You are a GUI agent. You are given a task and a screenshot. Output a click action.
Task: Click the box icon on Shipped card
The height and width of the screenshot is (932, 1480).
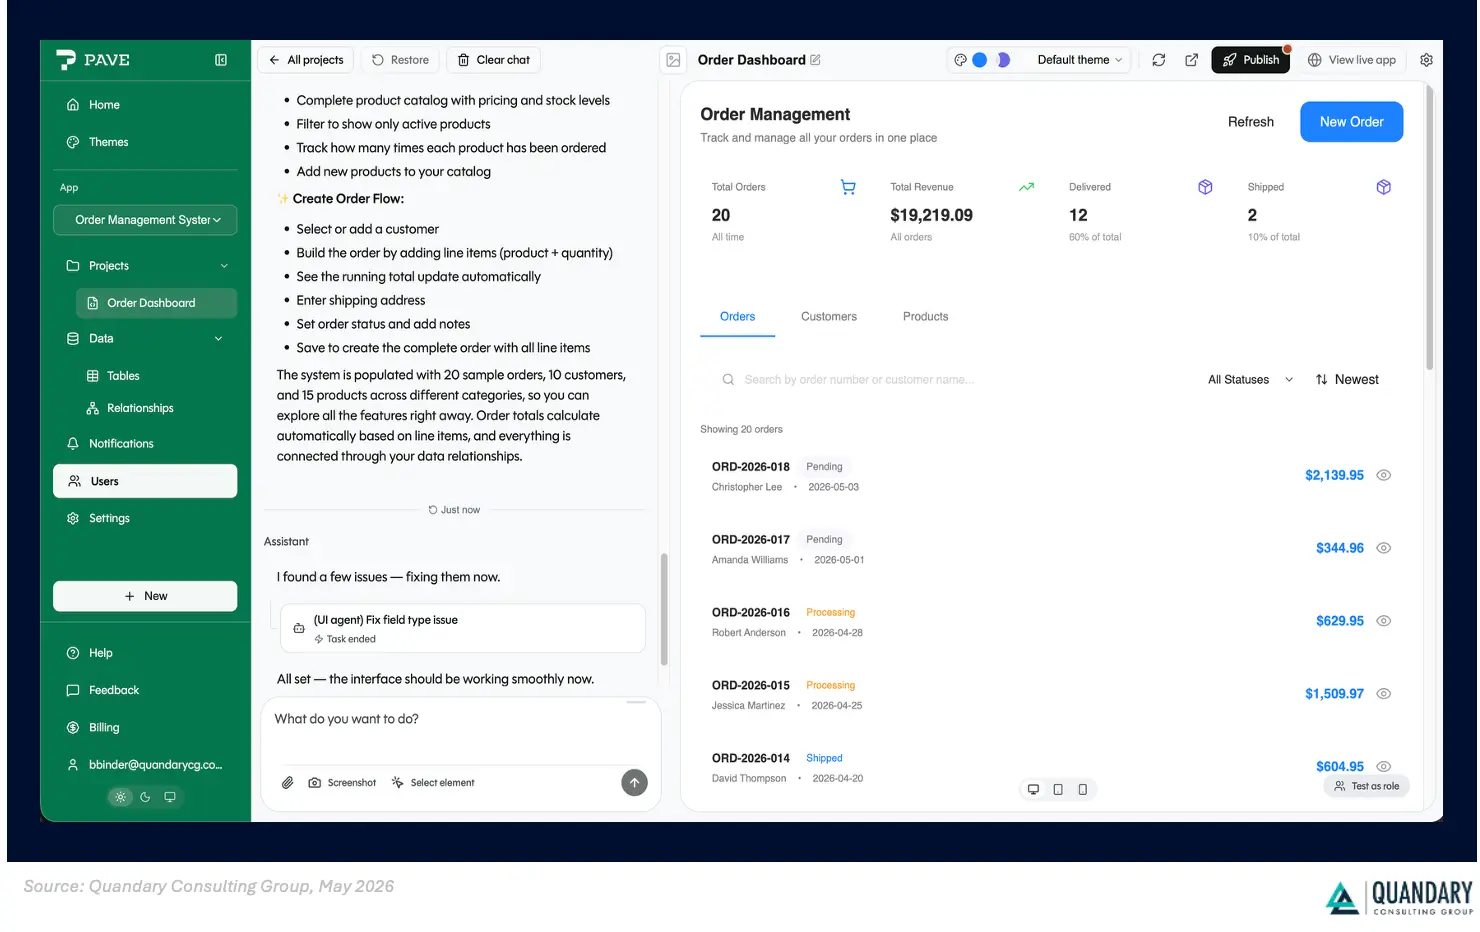[1383, 187]
